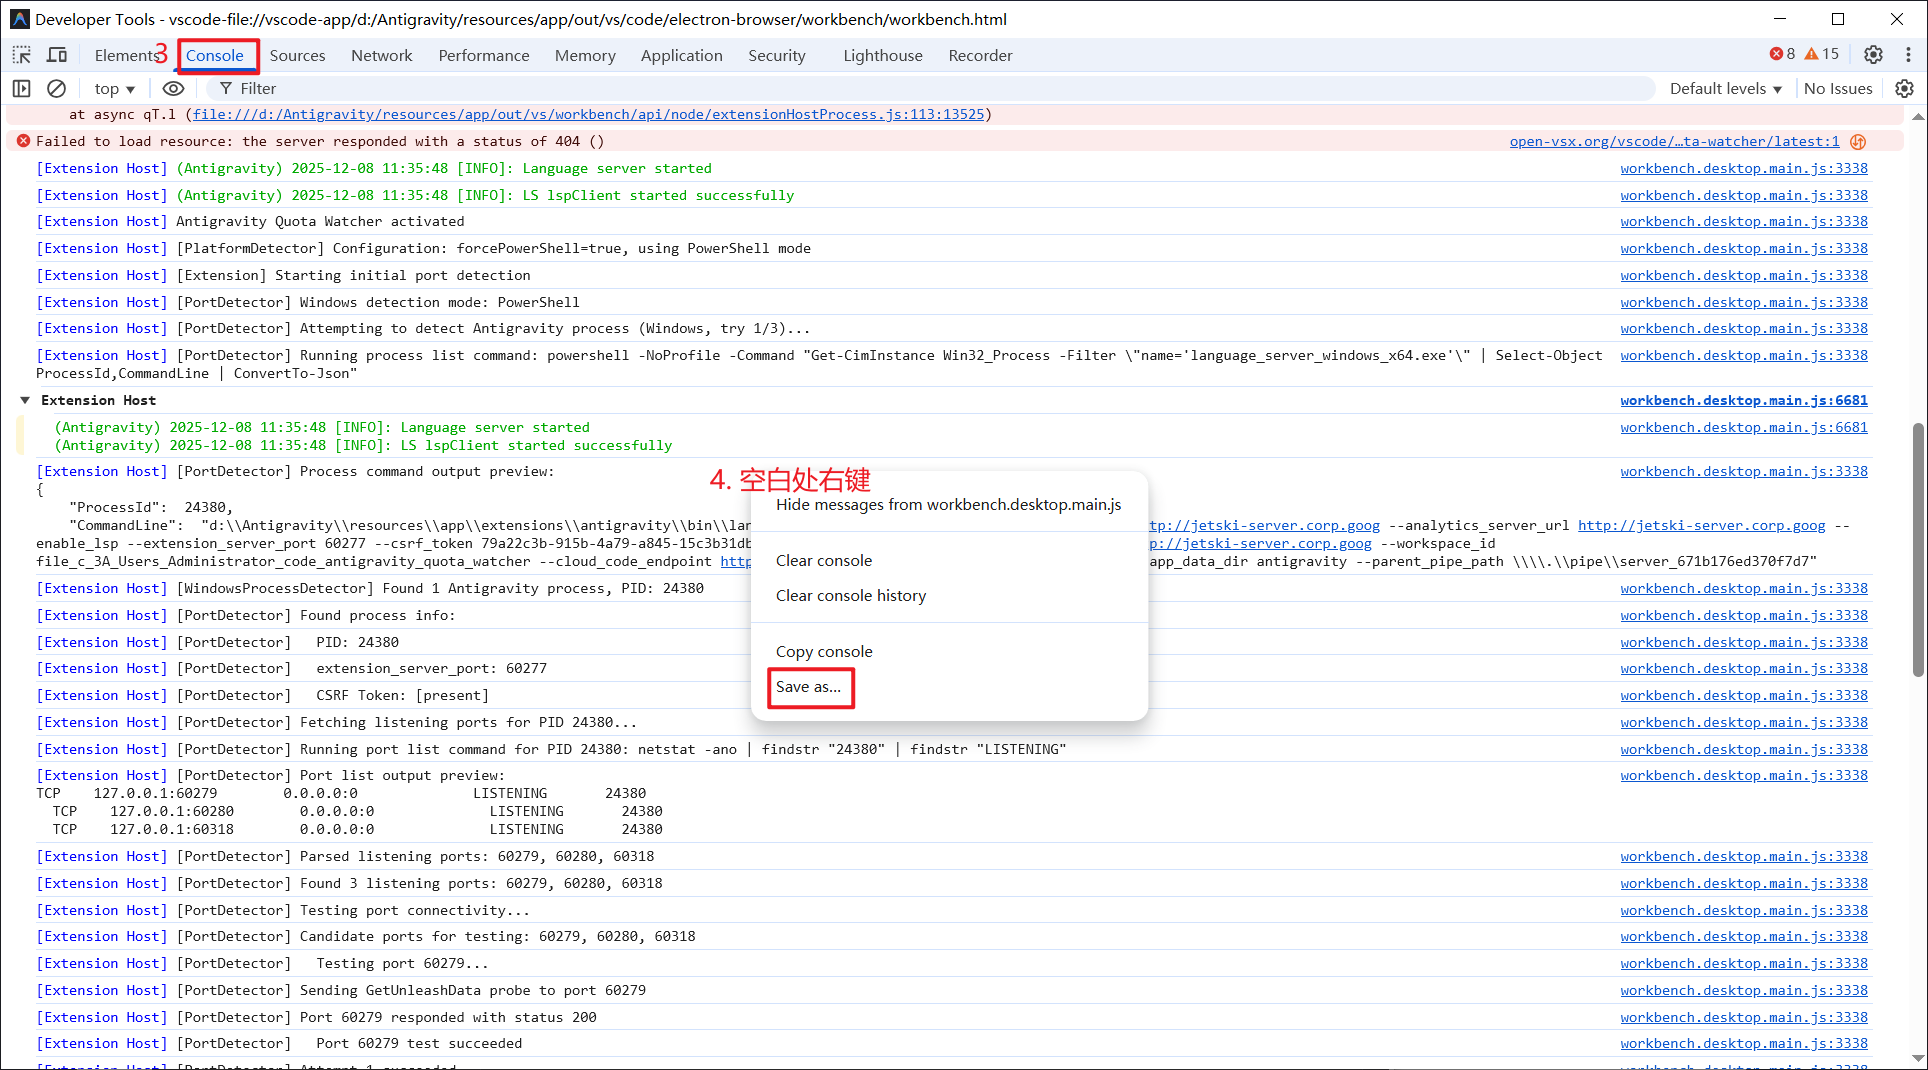Click the 'Failed to load resource' error message
This screenshot has height=1070, width=1928.
(320, 141)
